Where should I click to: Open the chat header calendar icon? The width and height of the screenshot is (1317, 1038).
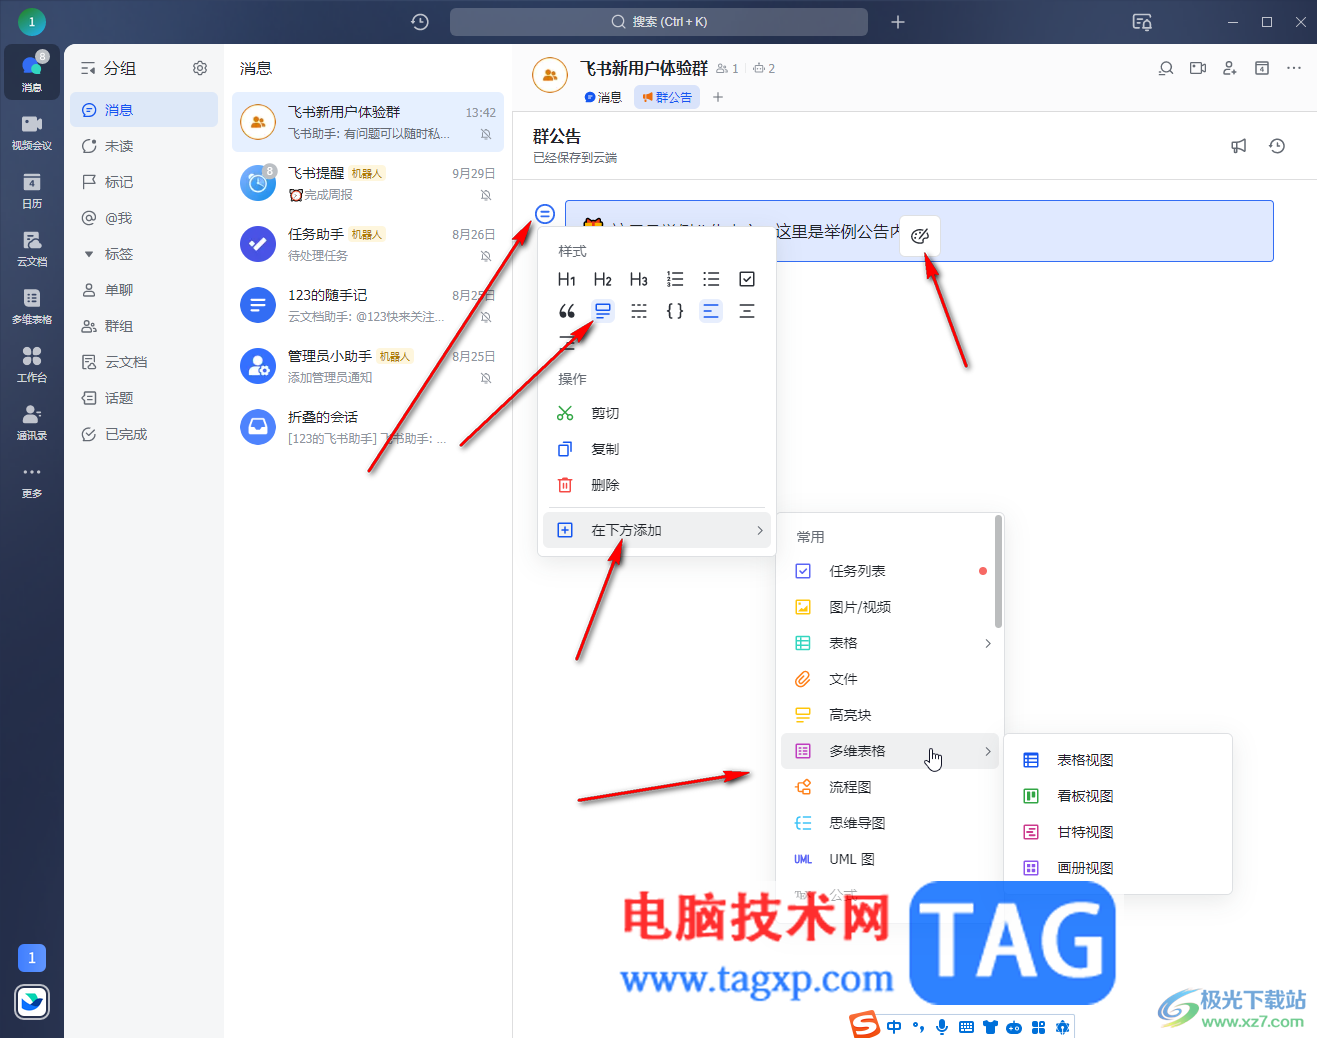pyautogui.click(x=1262, y=68)
